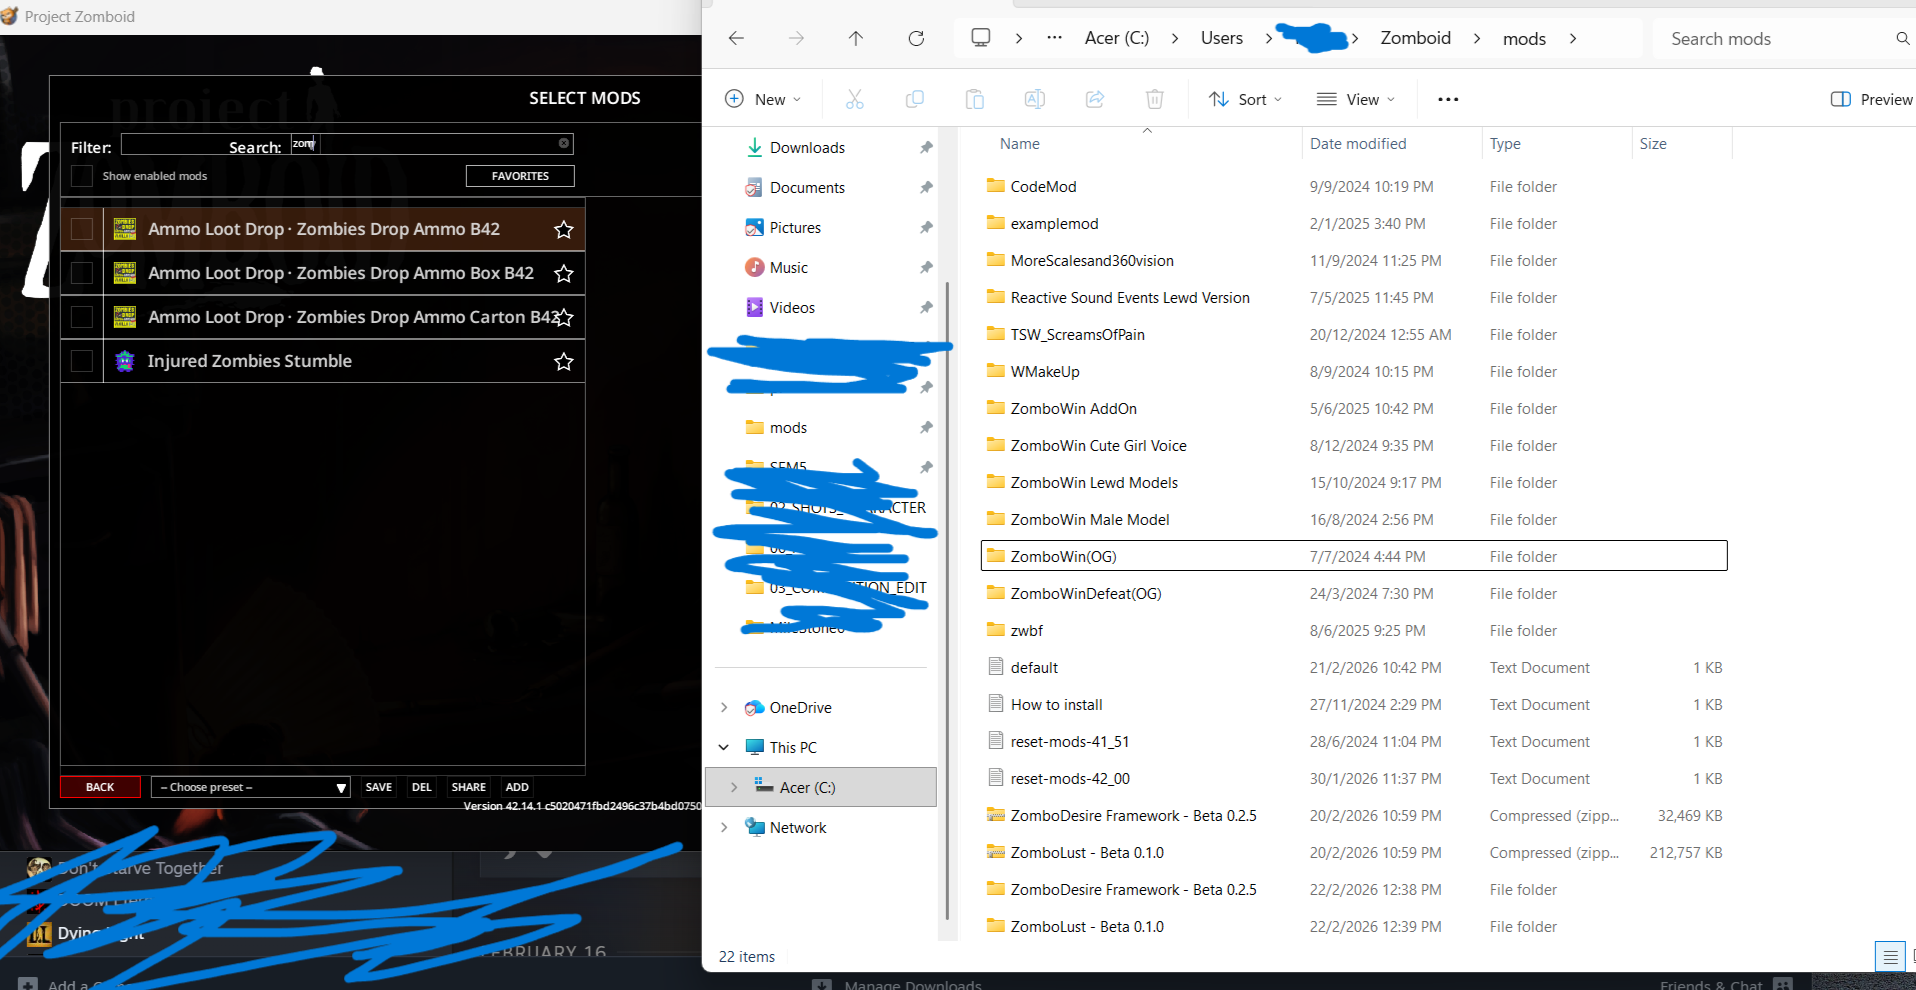Image resolution: width=1916 pixels, height=990 pixels.
Task: Click the Copy icon in Explorer toolbar
Action: pos(914,99)
